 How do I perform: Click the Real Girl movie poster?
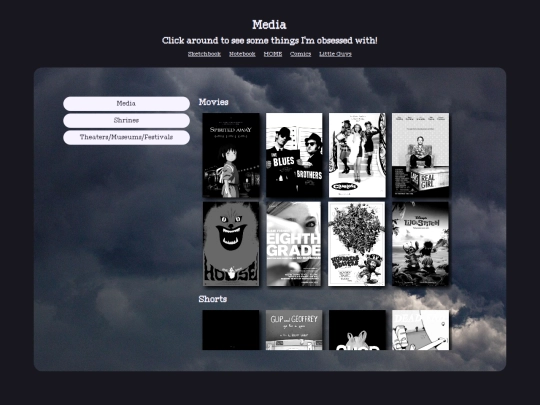(x=420, y=155)
